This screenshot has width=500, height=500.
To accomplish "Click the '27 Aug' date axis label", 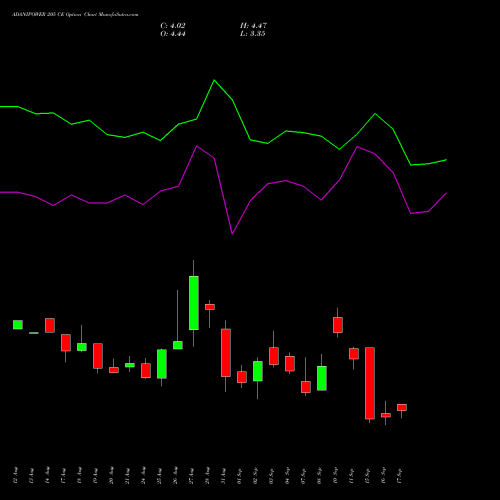I will click(191, 476).
